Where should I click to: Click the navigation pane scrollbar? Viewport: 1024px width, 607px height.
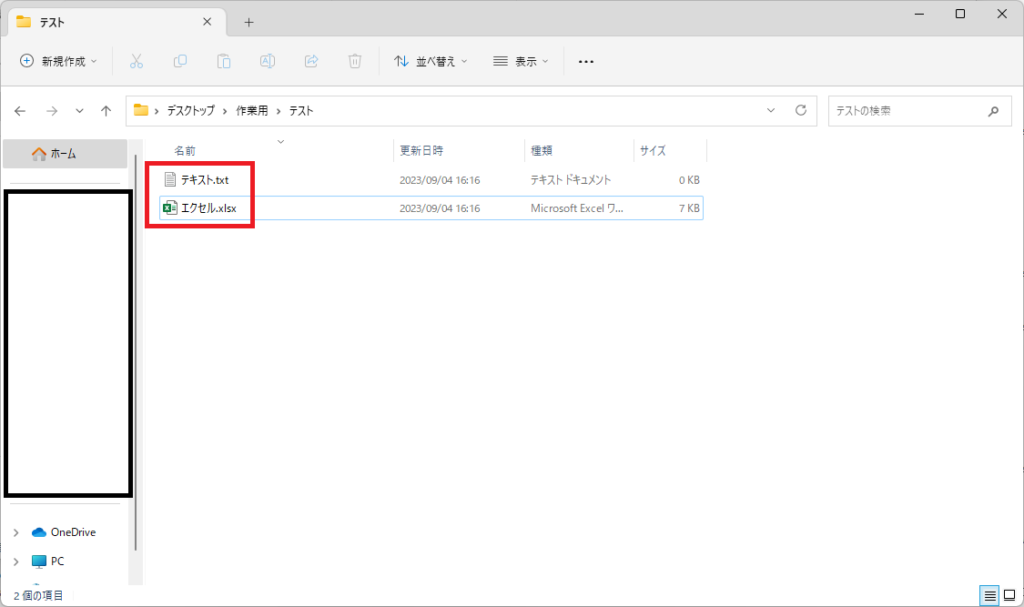click(136, 353)
